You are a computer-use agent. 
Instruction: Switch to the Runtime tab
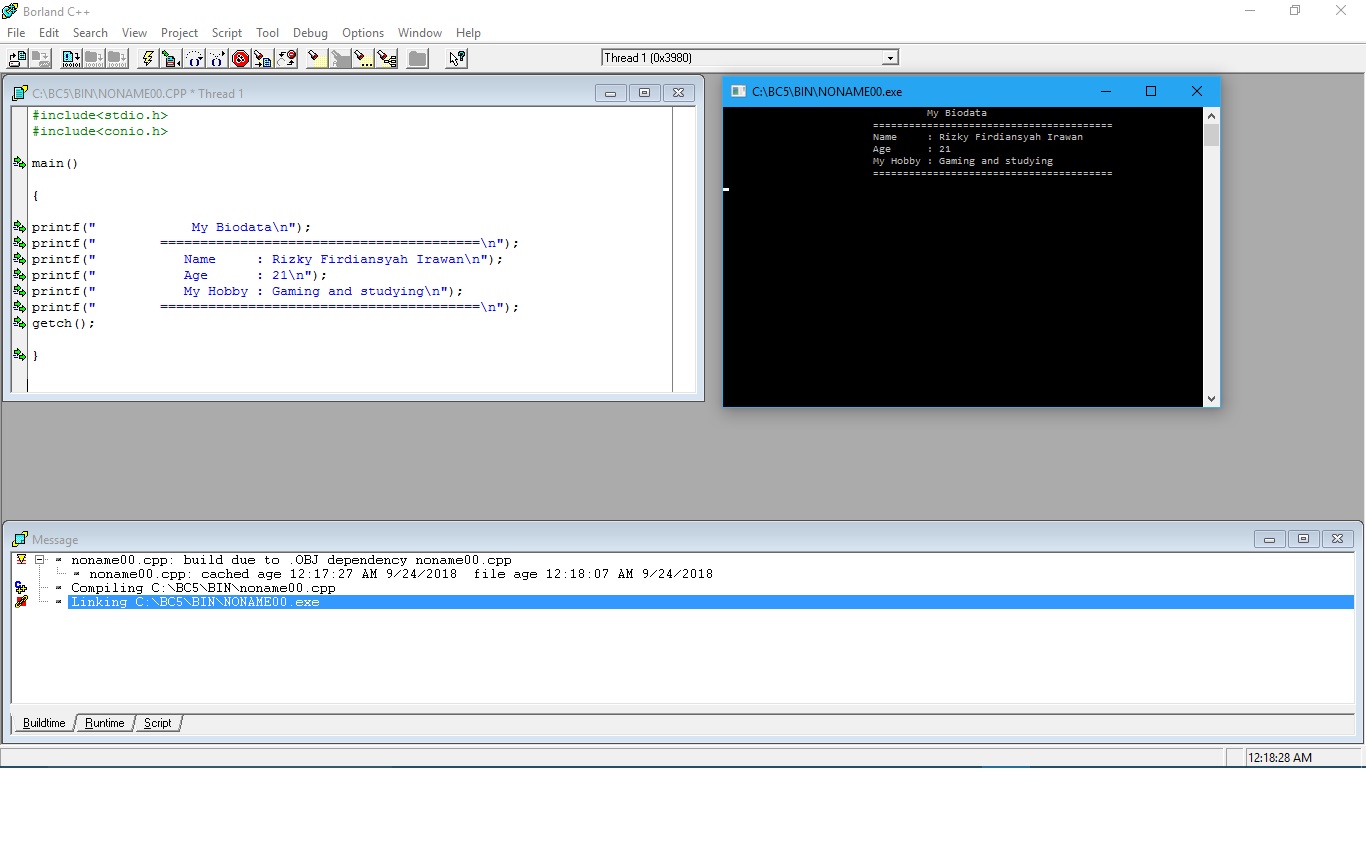pos(104,723)
